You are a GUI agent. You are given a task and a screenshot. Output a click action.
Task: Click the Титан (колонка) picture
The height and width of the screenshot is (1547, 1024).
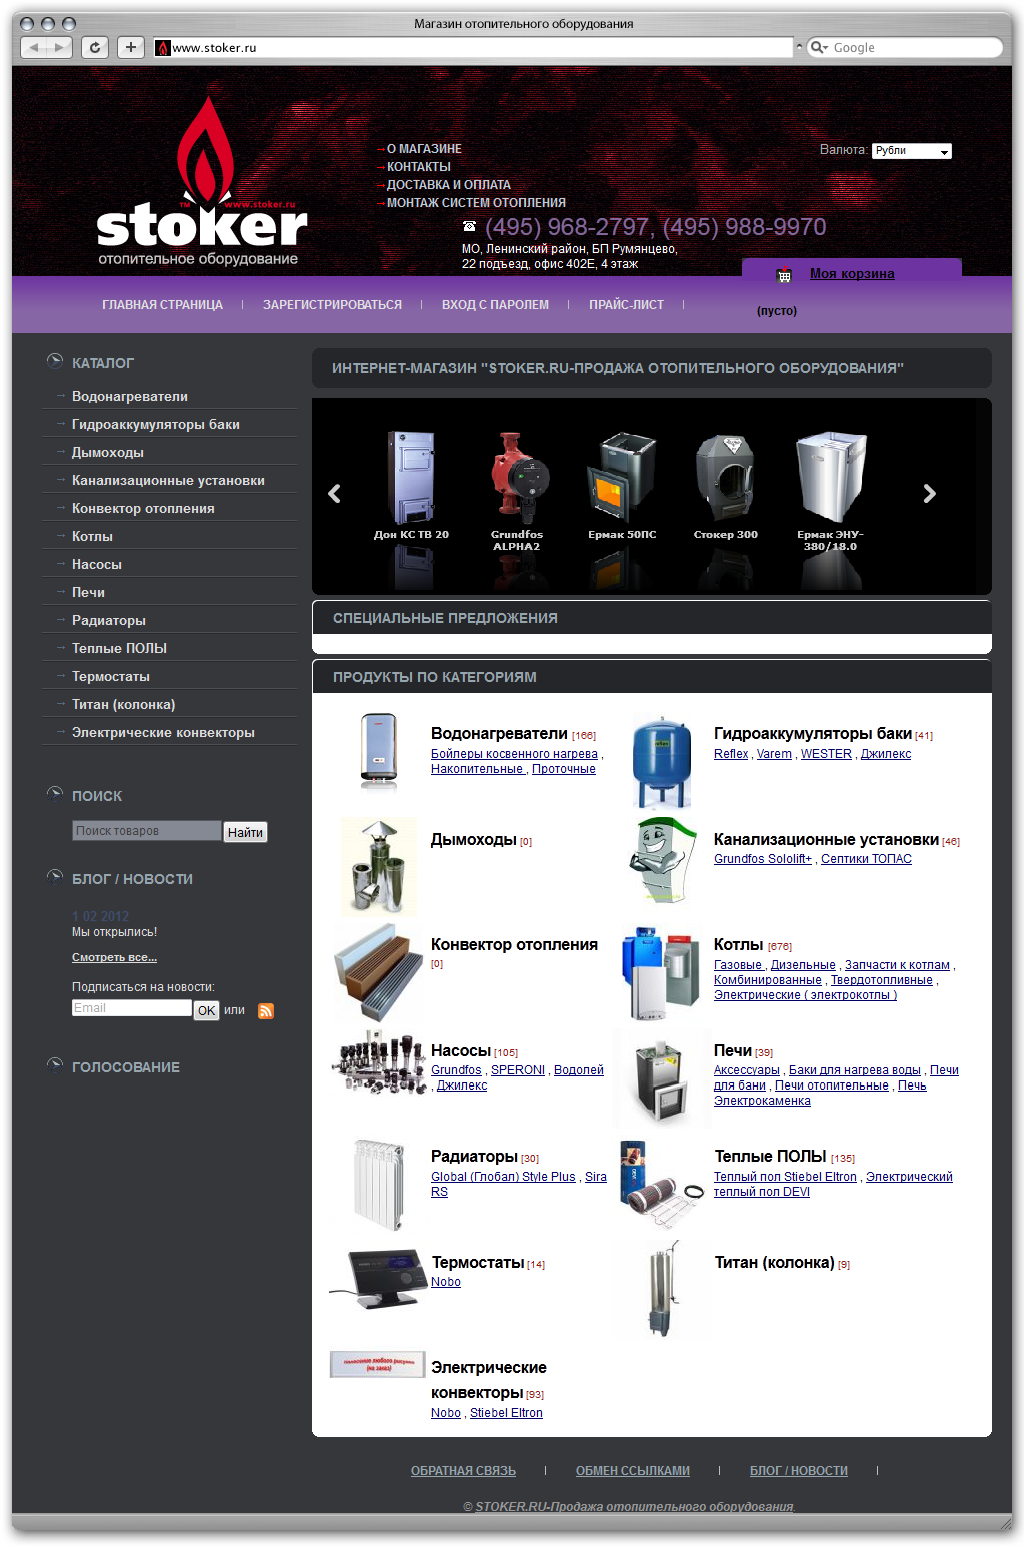click(662, 1289)
